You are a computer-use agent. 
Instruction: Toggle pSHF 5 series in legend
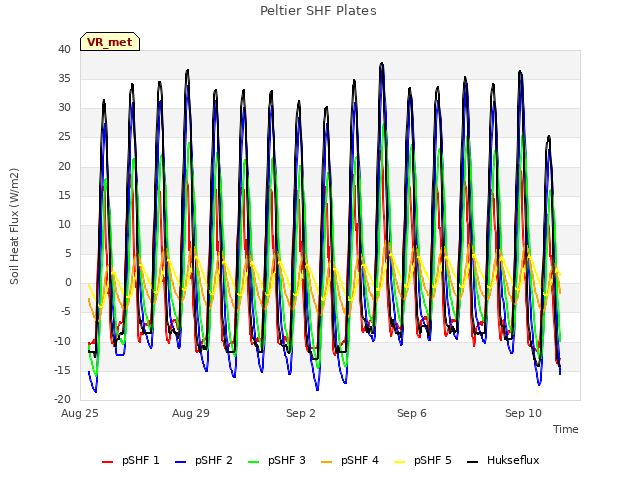pos(423,460)
